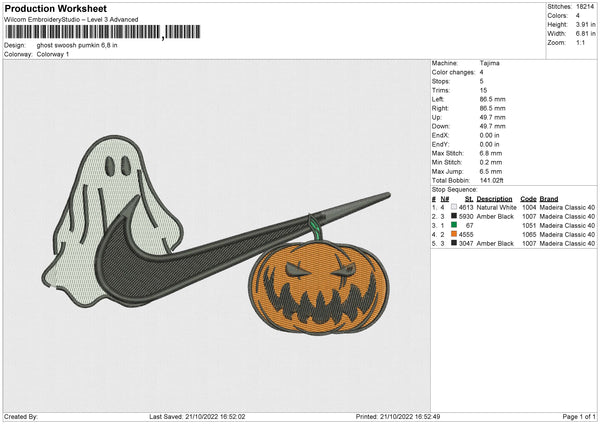Click the 'Brand' column header
The height and width of the screenshot is (424, 600).
point(549,199)
